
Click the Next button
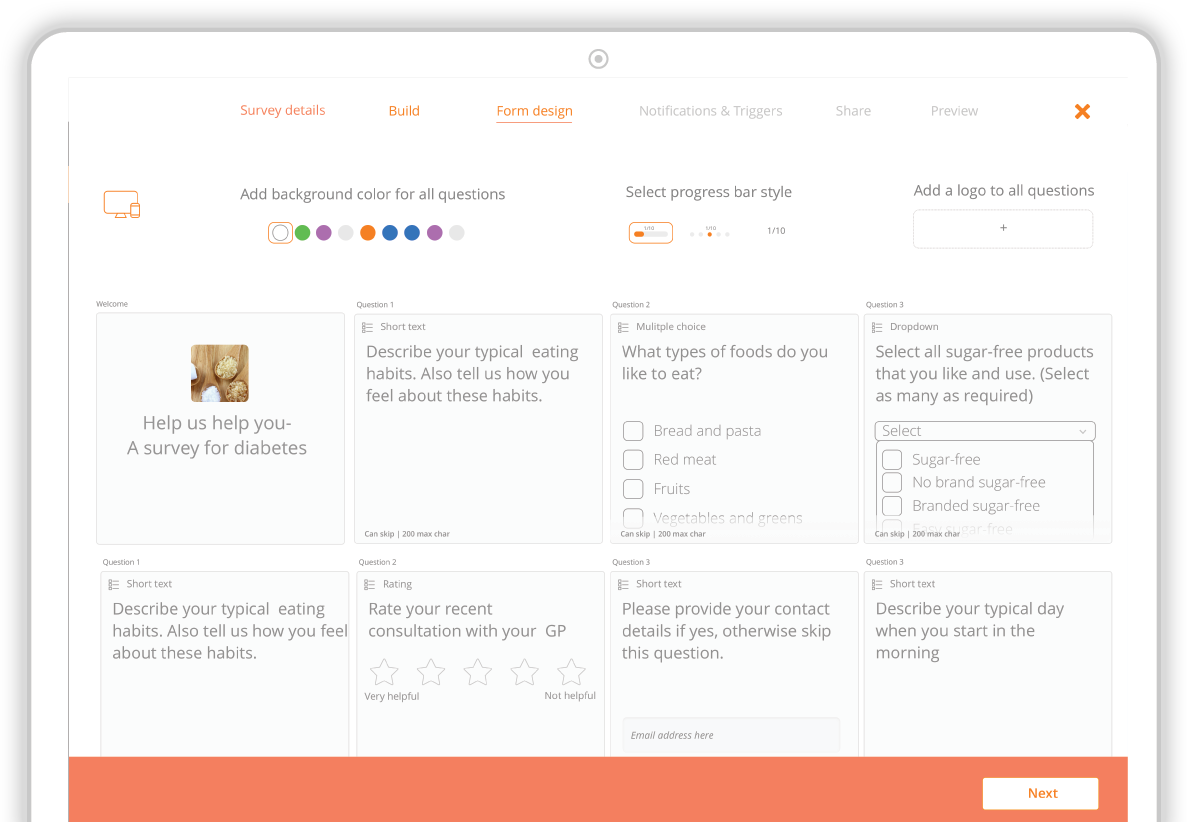tap(1041, 793)
